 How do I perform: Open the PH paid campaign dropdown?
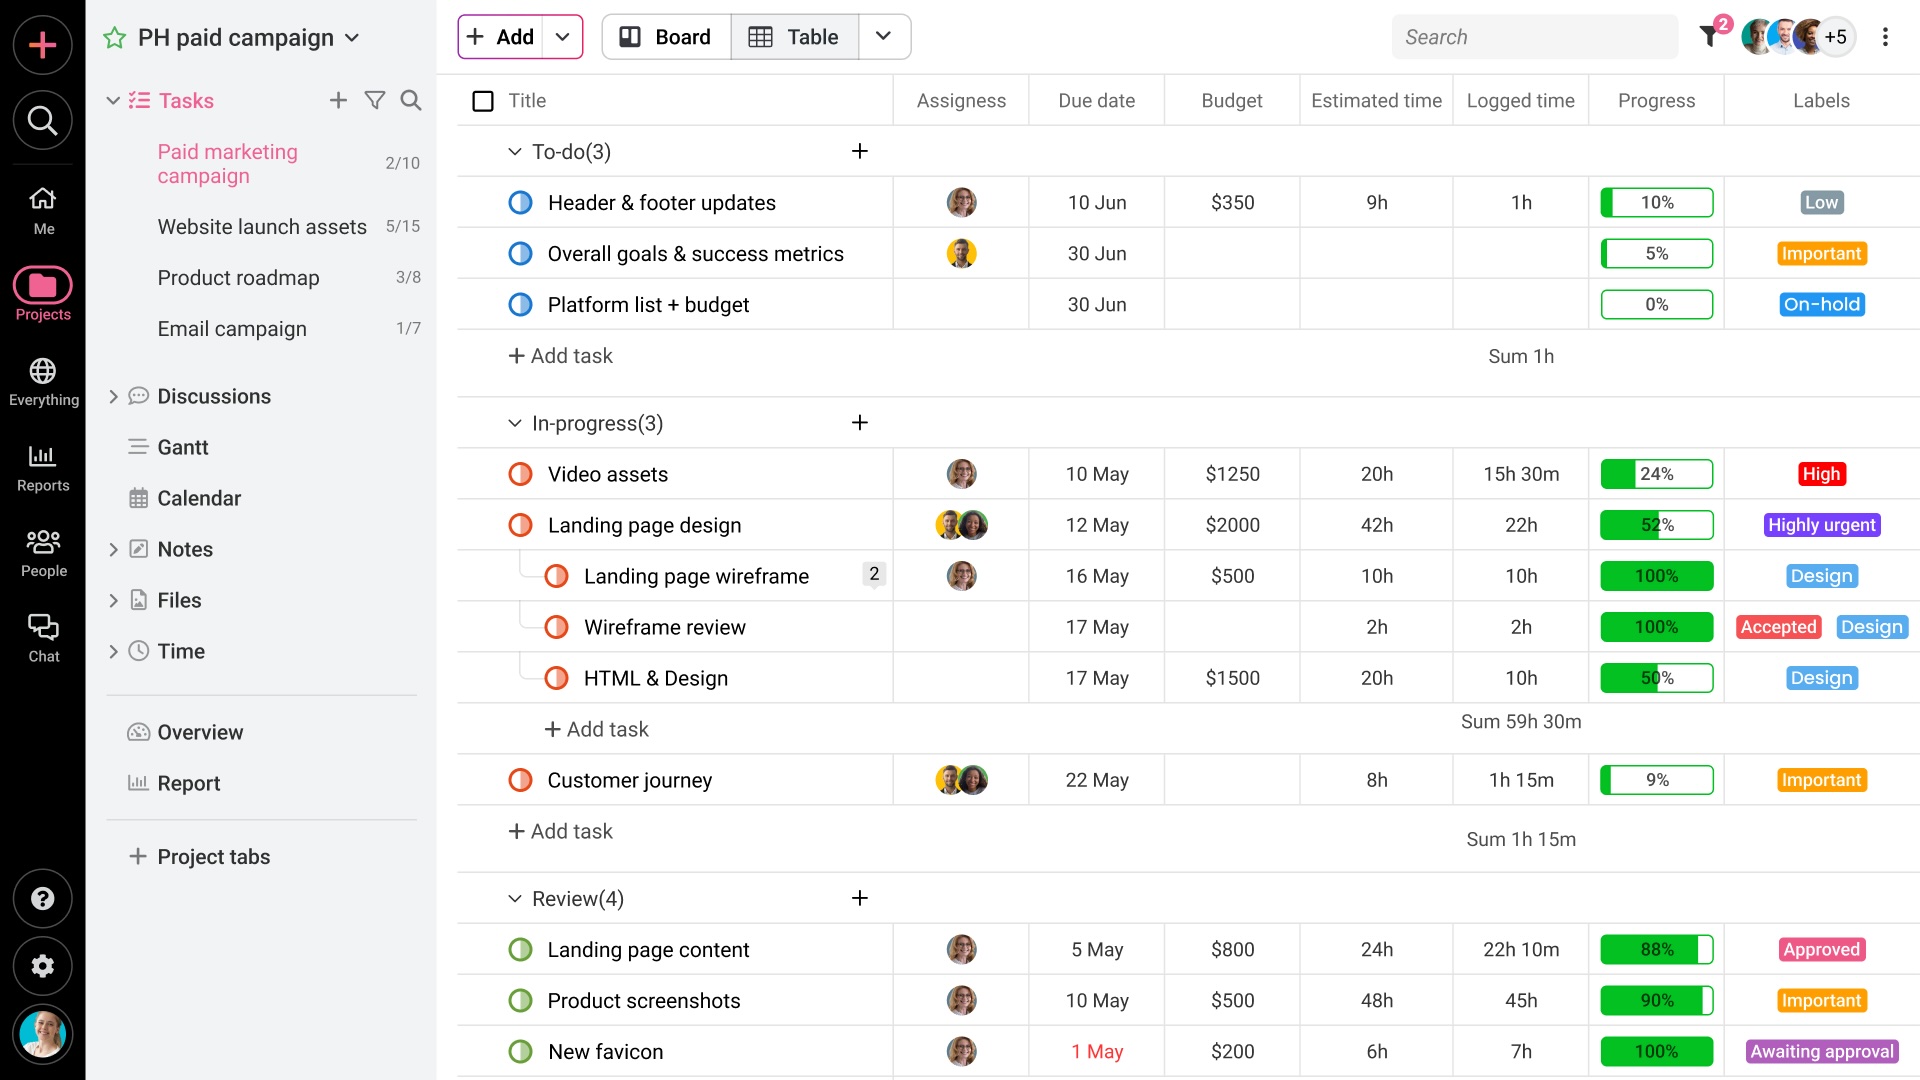tap(352, 37)
